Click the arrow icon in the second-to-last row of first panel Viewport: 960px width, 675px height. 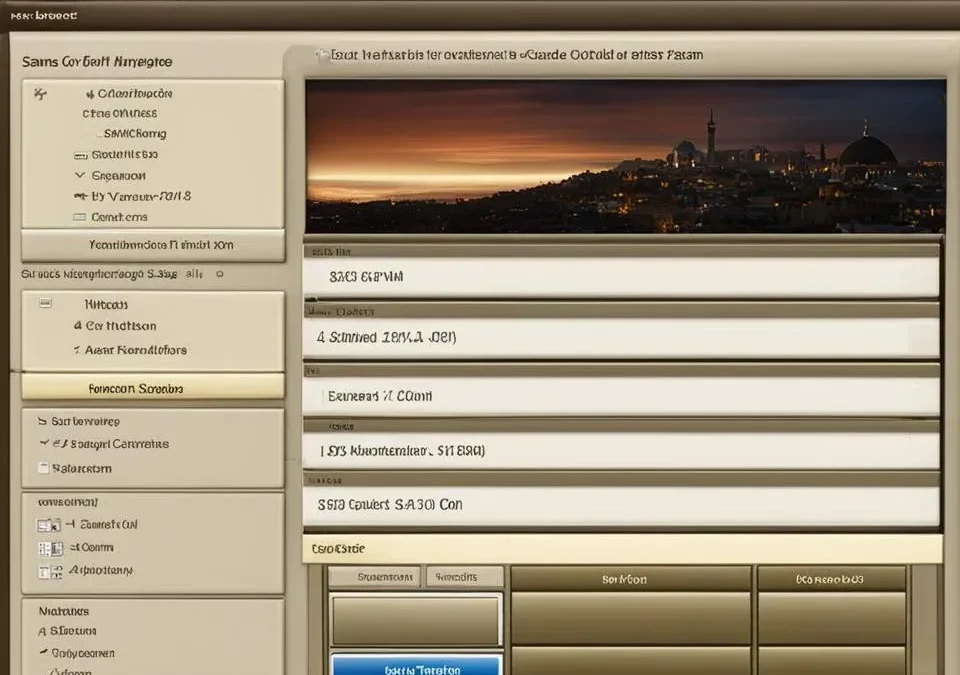coord(81,197)
